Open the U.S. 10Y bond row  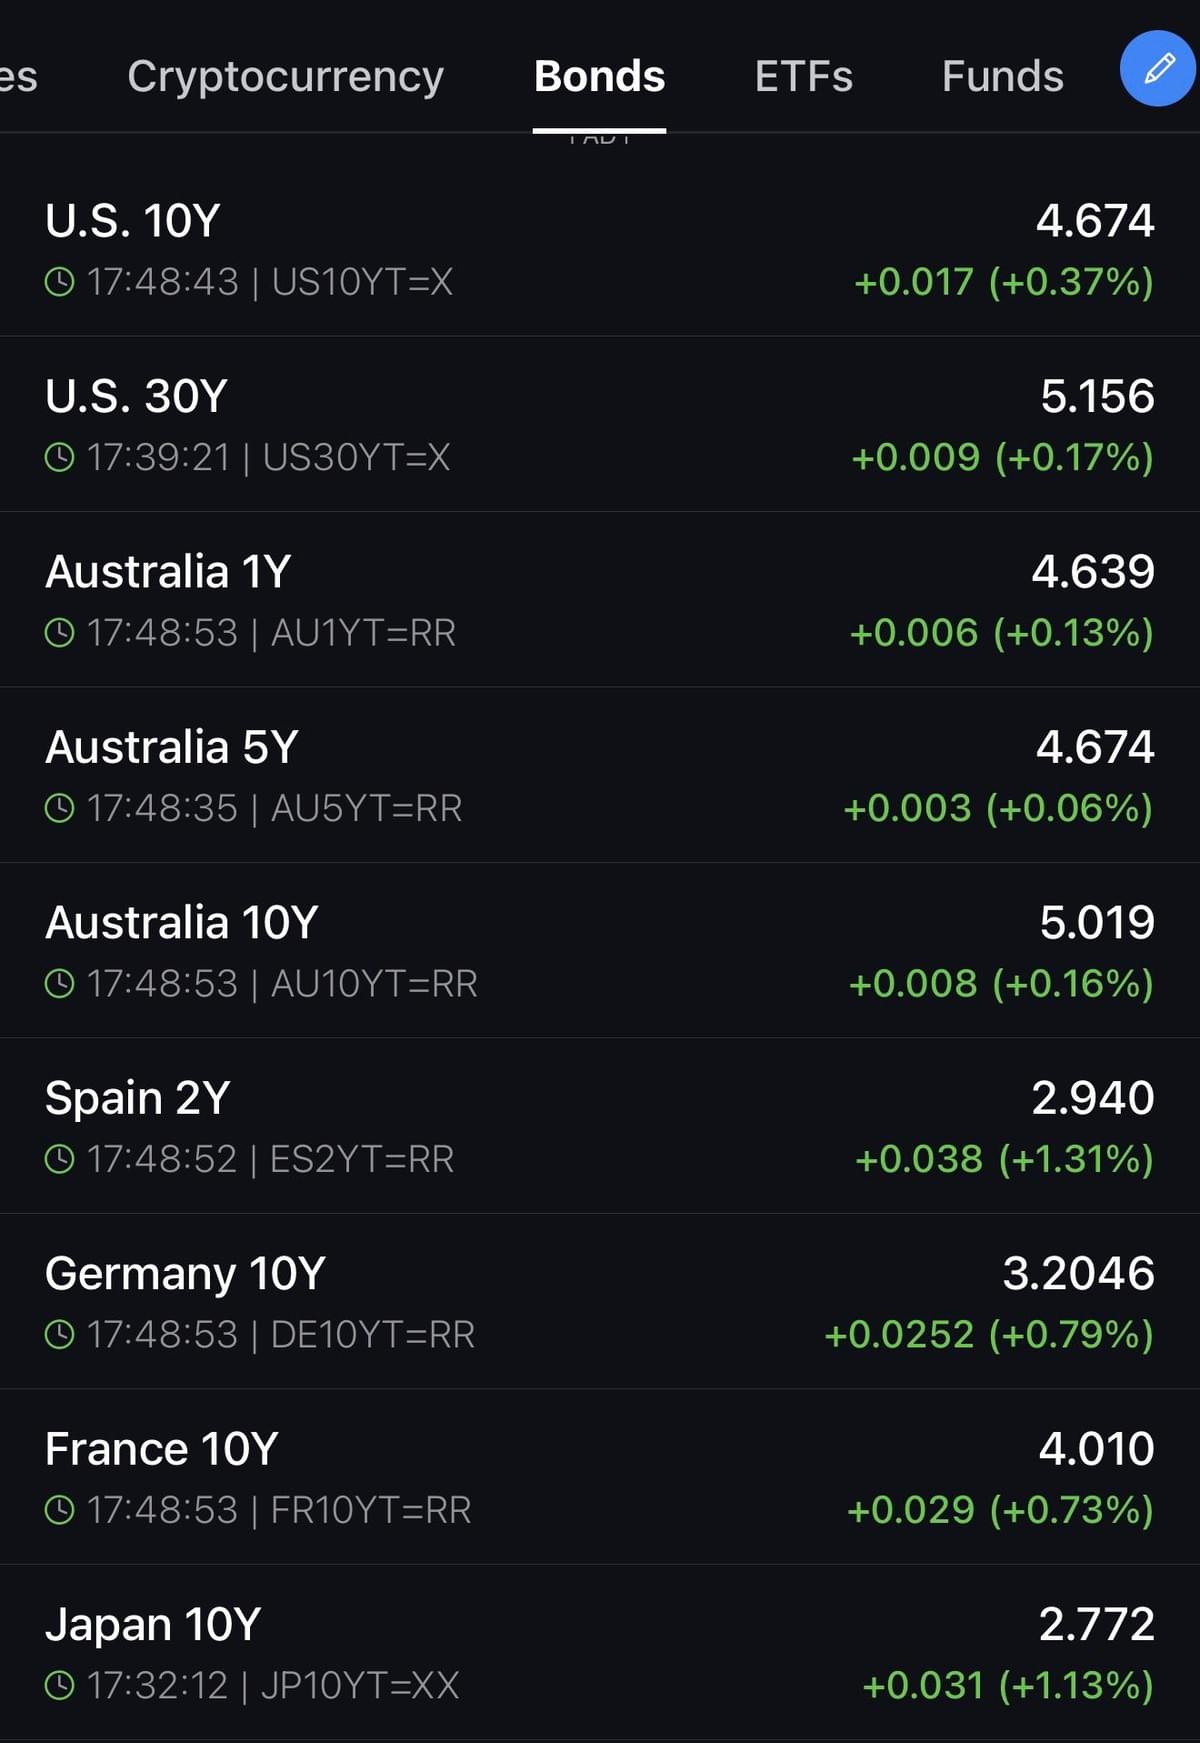(x=600, y=249)
